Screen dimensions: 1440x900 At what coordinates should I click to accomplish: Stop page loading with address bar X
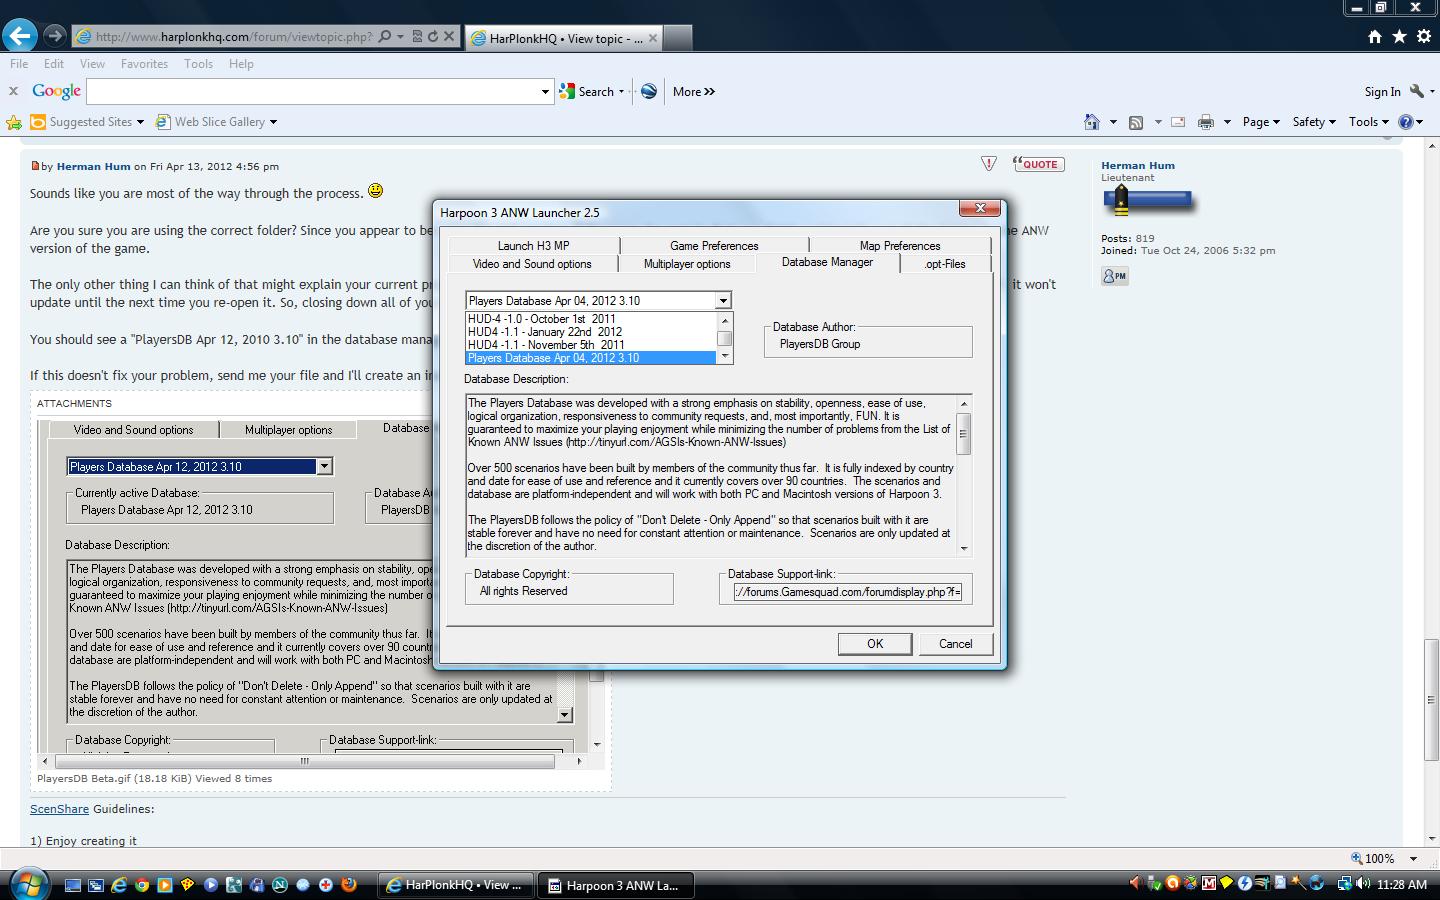pos(449,37)
